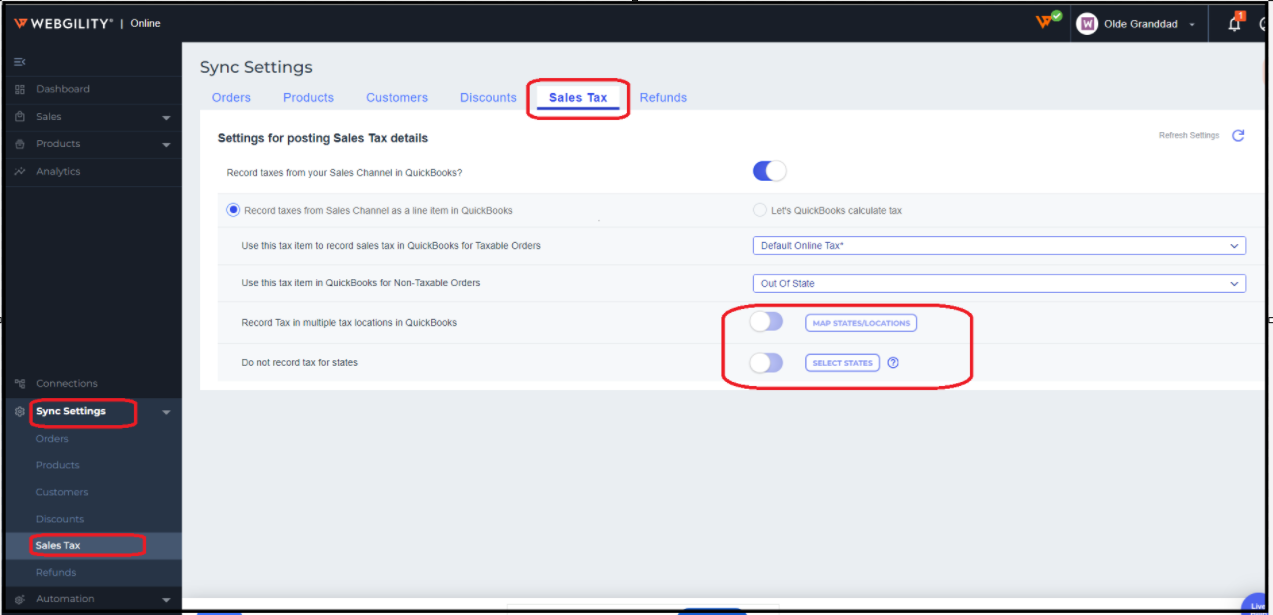Viewport: 1273px width, 615px height.
Task: Open Analytics in the sidebar
Action: pos(58,171)
